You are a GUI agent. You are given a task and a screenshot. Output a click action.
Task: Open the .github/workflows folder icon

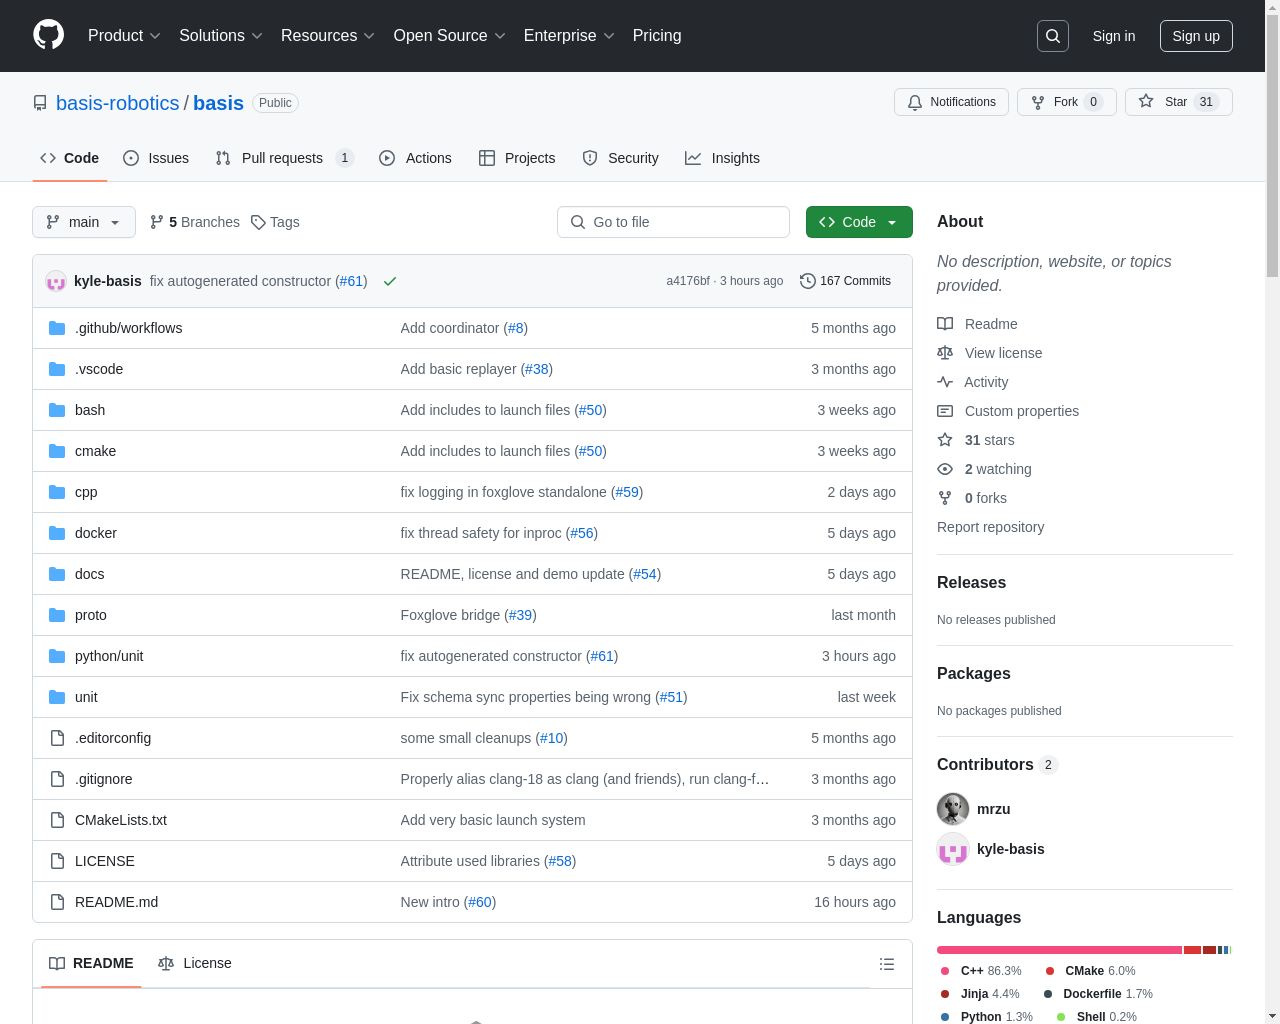coord(57,328)
